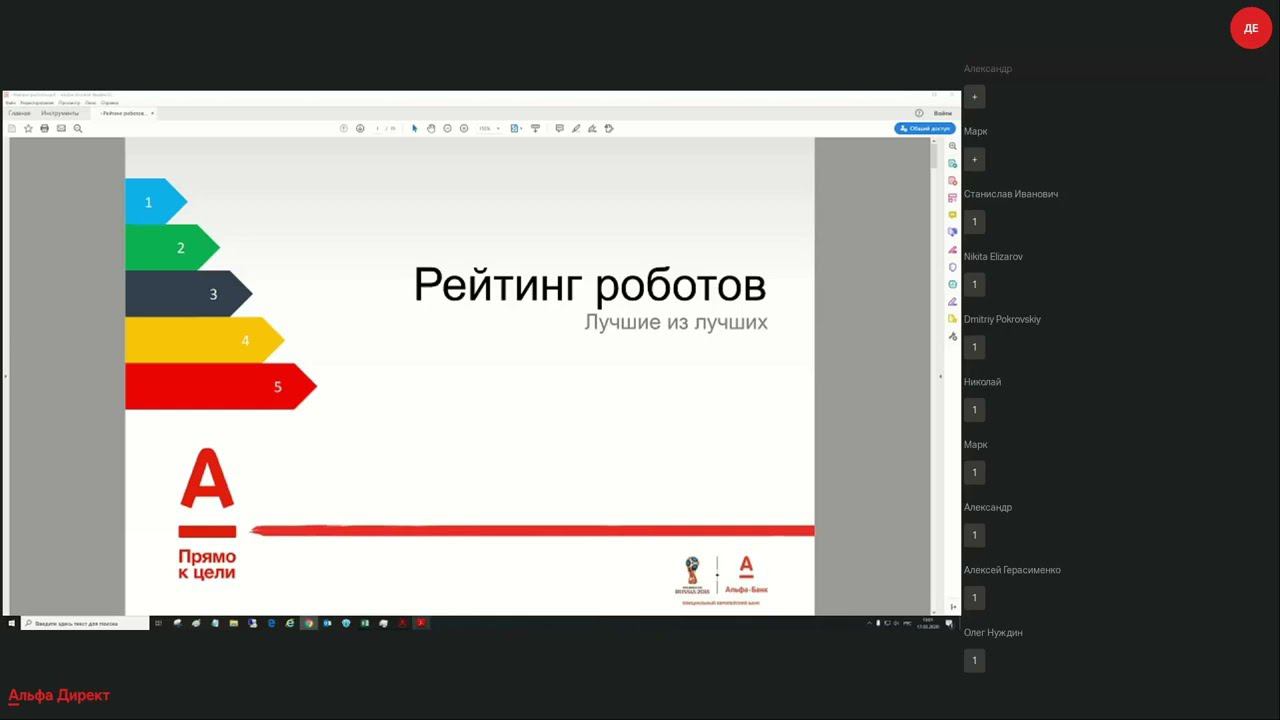The height and width of the screenshot is (720, 1280).
Task: Click the save file icon in toolbar
Action: click(x=12, y=128)
